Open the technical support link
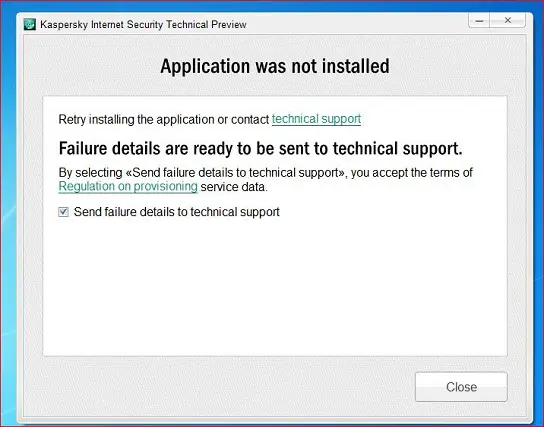Image resolution: width=544 pixels, height=427 pixels. click(316, 119)
